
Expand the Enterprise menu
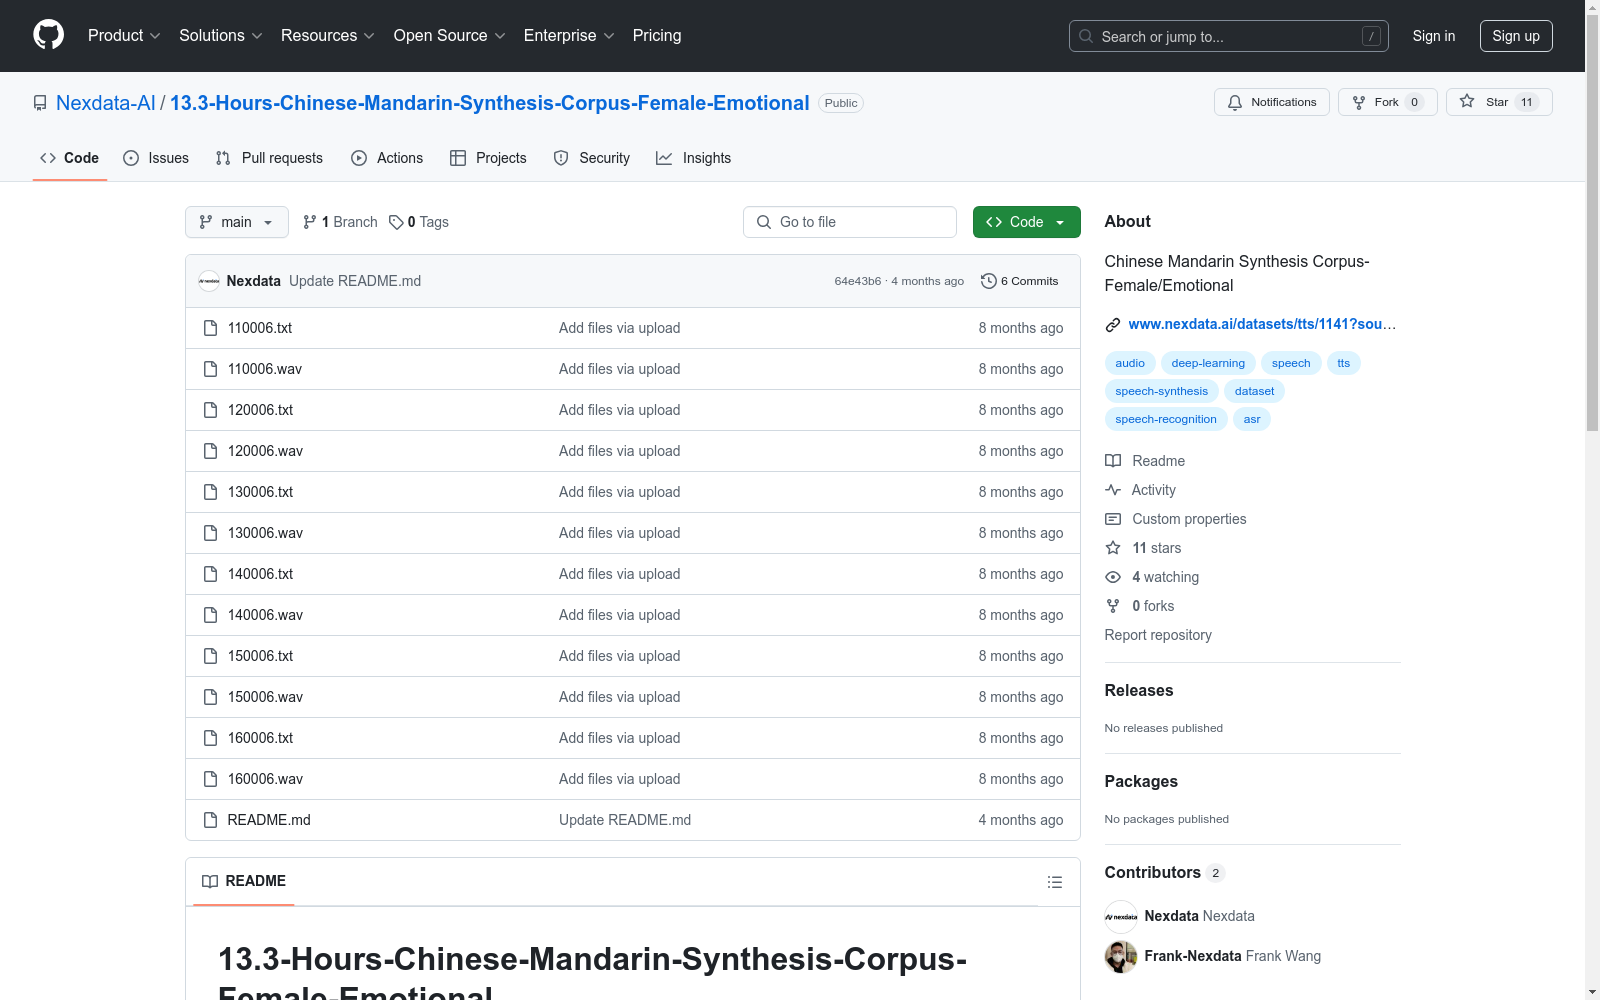coord(569,36)
